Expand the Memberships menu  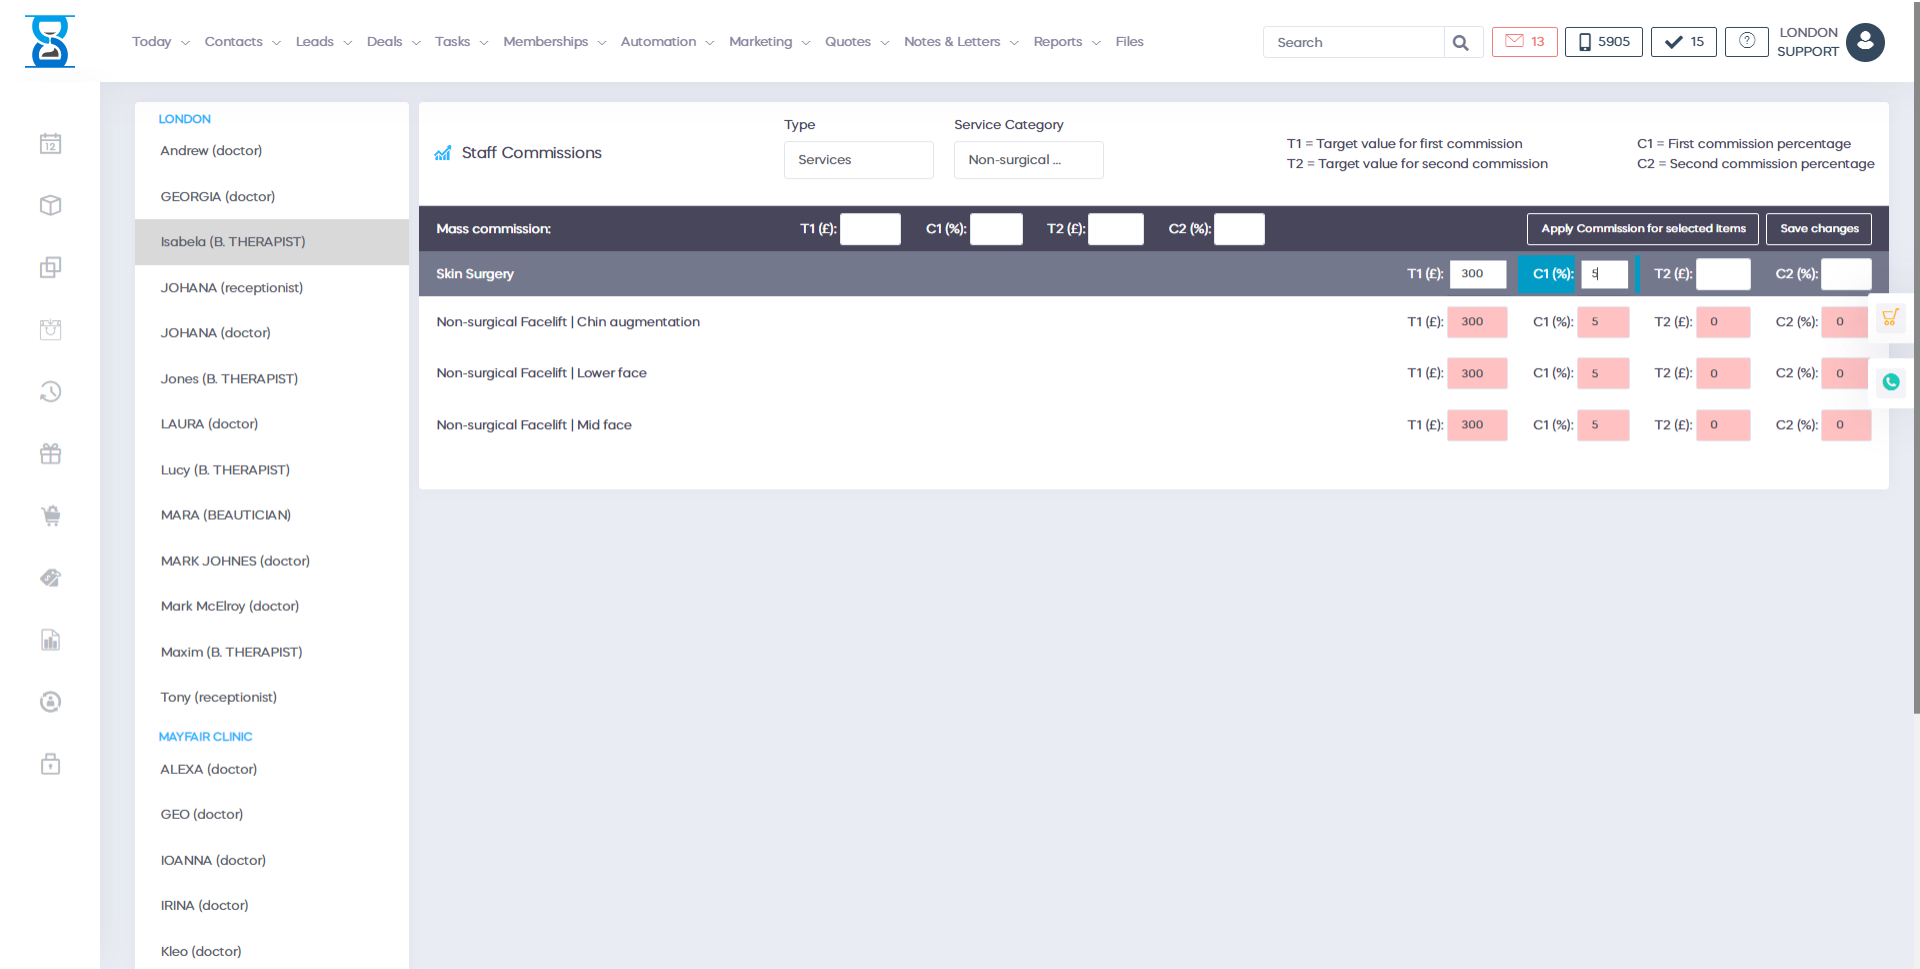(x=554, y=42)
